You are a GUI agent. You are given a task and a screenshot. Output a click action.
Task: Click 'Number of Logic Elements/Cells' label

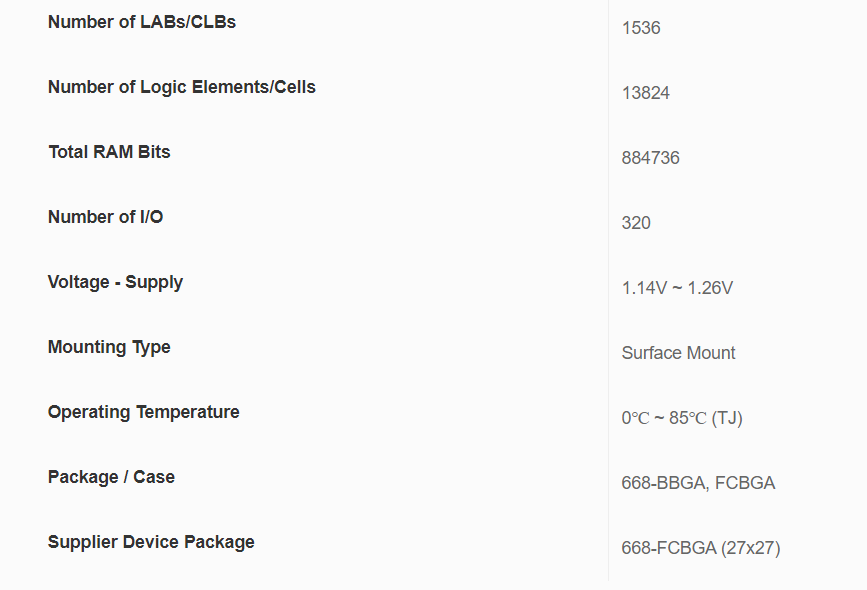click(x=181, y=87)
